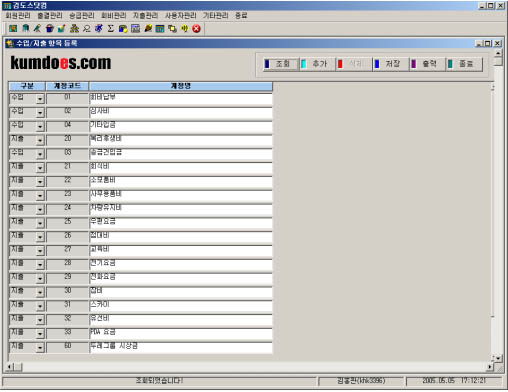The width and height of the screenshot is (508, 392).
Task: Click the account name field of code 01
Action: [181, 99]
